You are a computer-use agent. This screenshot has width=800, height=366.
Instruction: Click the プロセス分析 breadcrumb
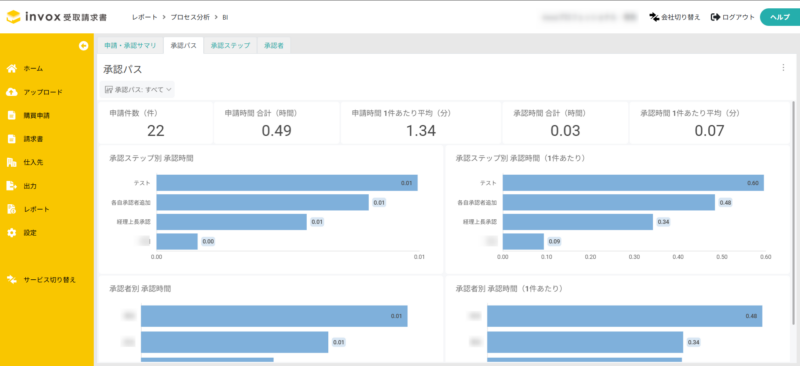click(190, 17)
